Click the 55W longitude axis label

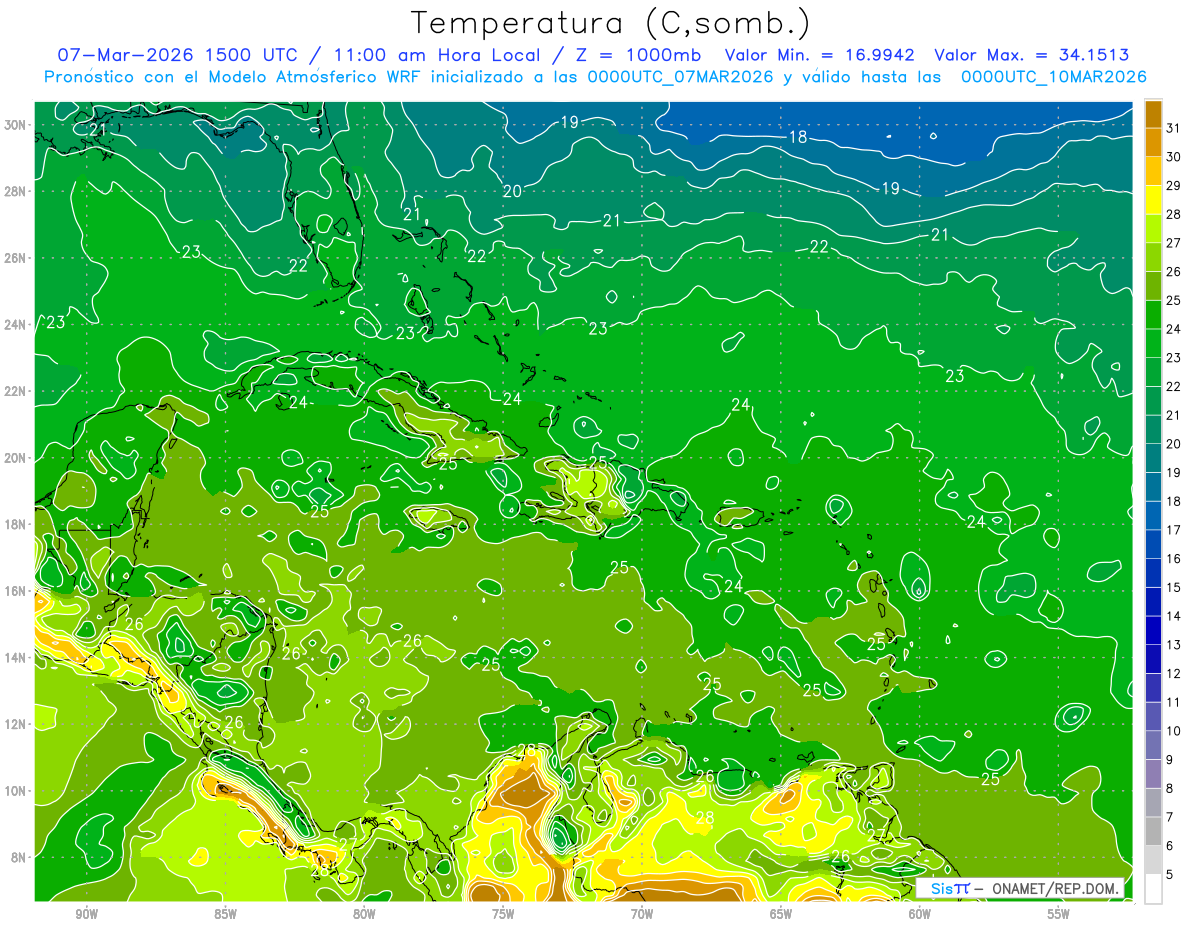(x=1059, y=914)
